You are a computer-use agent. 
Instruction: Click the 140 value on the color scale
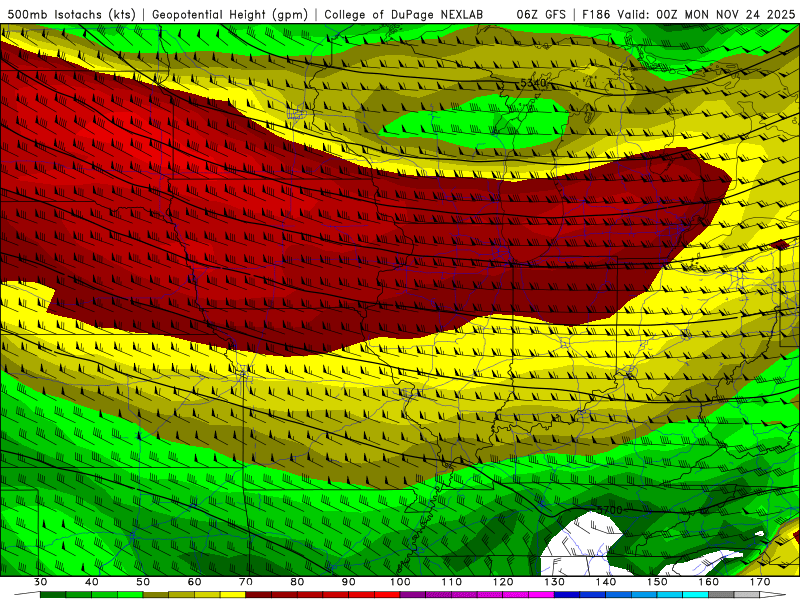click(606, 582)
